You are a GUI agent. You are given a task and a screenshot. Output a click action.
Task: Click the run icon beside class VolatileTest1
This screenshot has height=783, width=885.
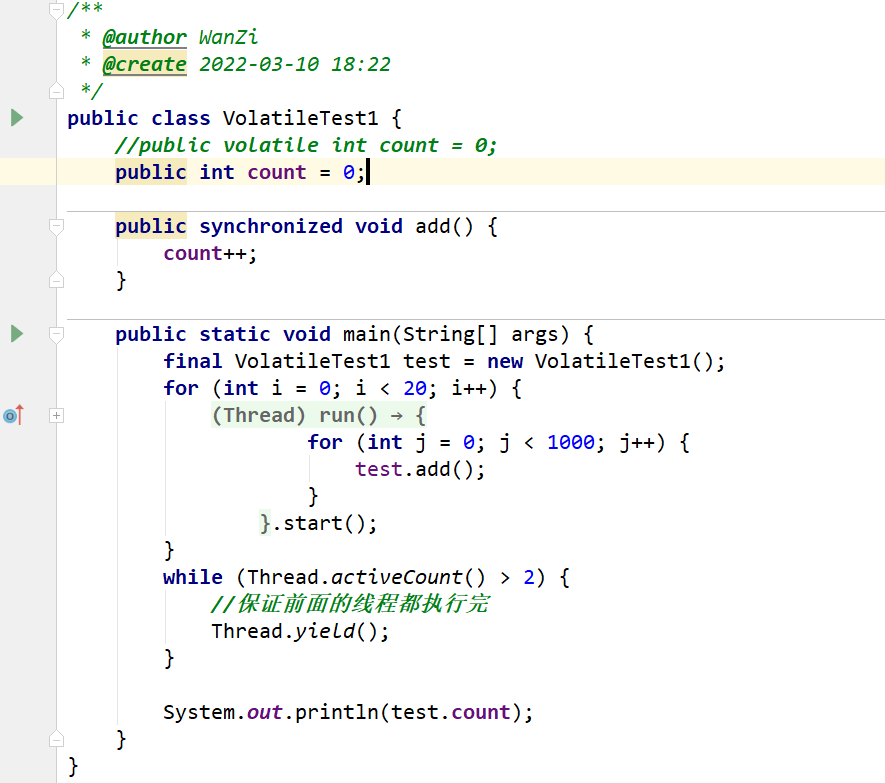coord(15,117)
